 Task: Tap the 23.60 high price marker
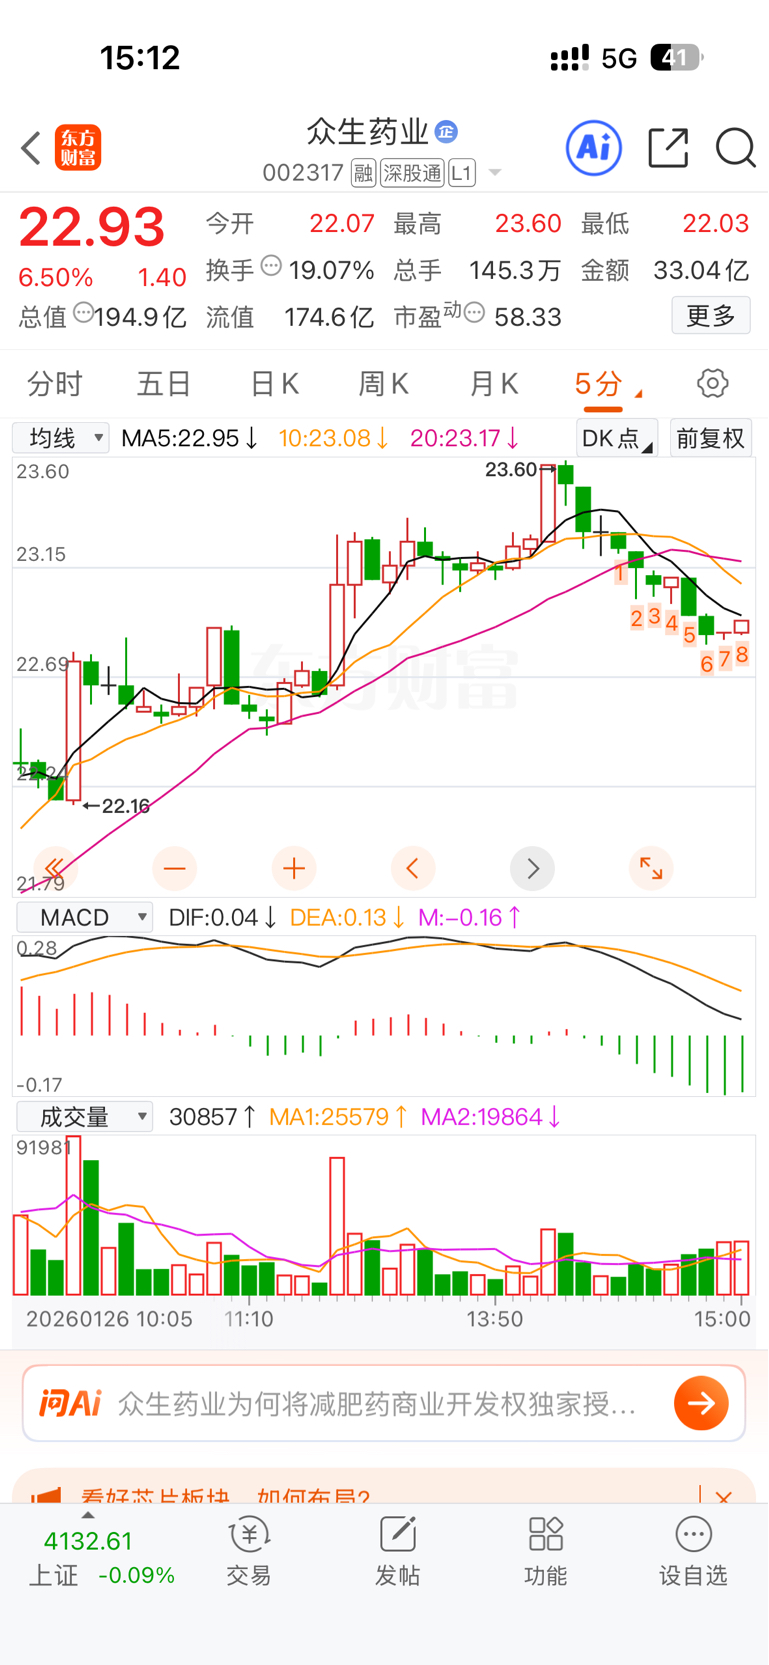[x=519, y=469]
